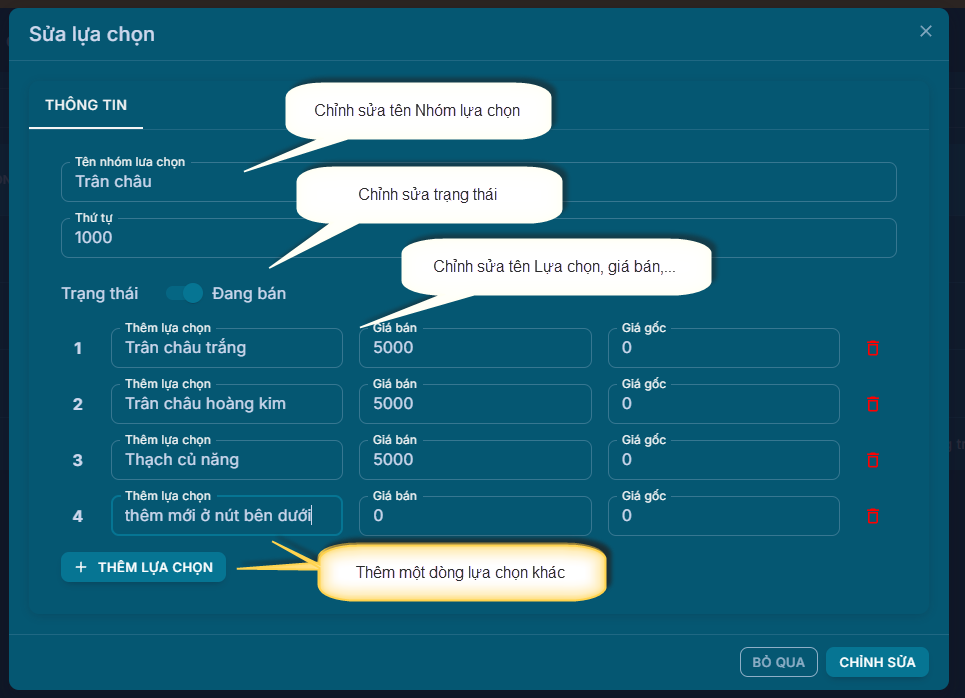965x698 pixels.
Task: Edit Giá gốc for Trân châu hoàng kim
Action: [x=723, y=404]
